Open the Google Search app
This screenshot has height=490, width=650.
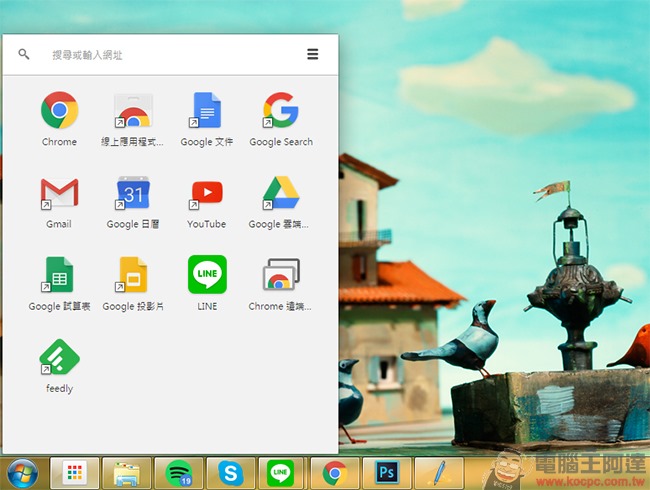point(281,110)
